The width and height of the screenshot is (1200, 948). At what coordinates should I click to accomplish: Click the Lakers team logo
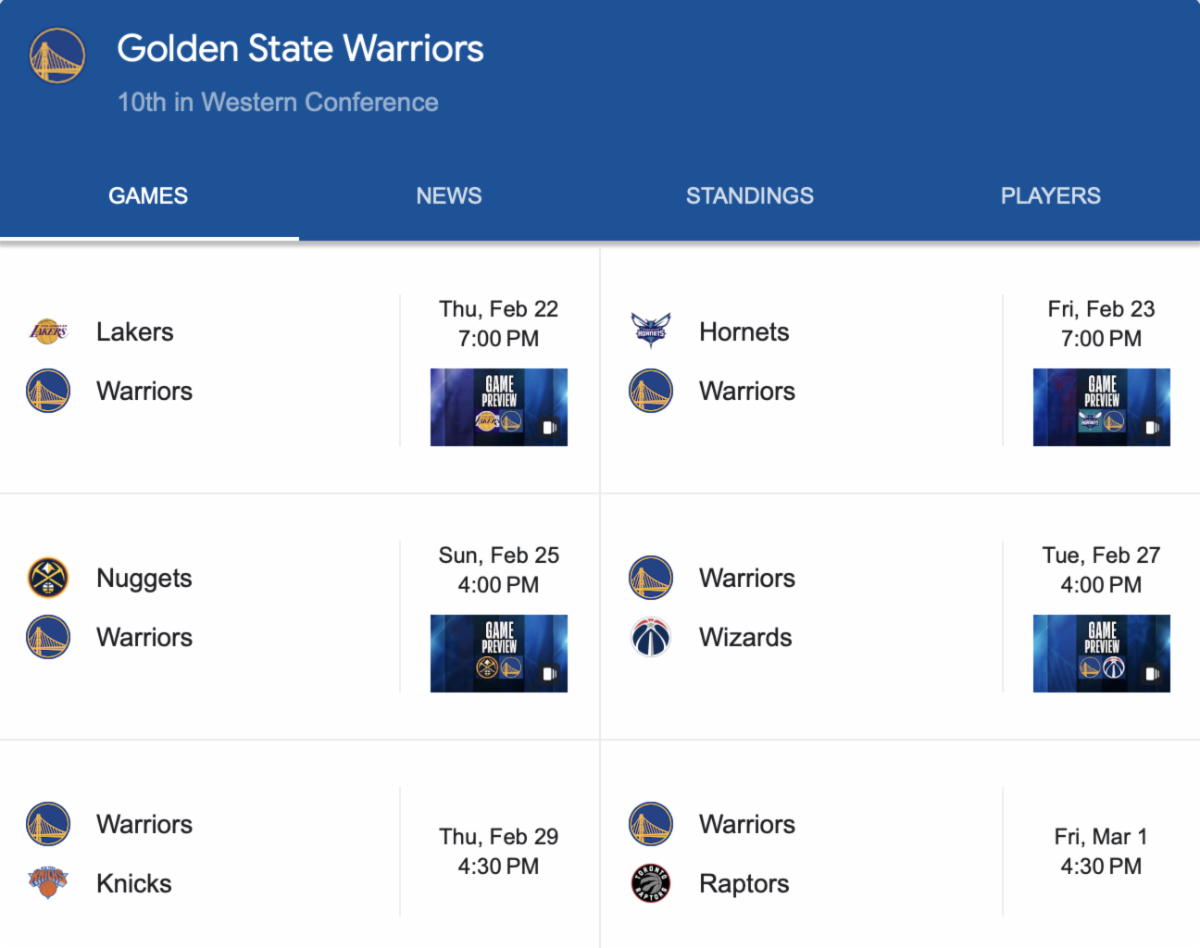pos(48,332)
